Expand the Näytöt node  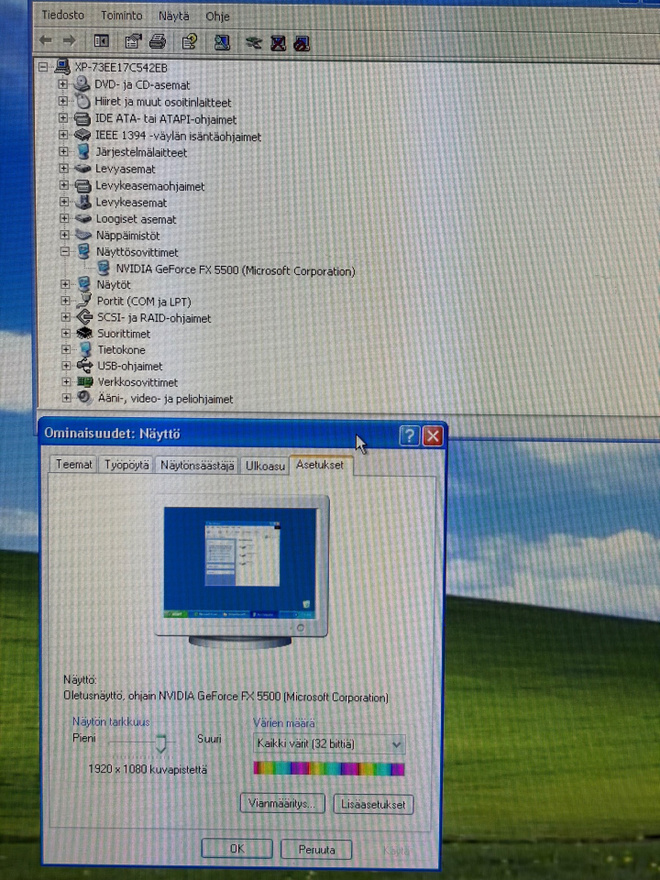[65, 285]
